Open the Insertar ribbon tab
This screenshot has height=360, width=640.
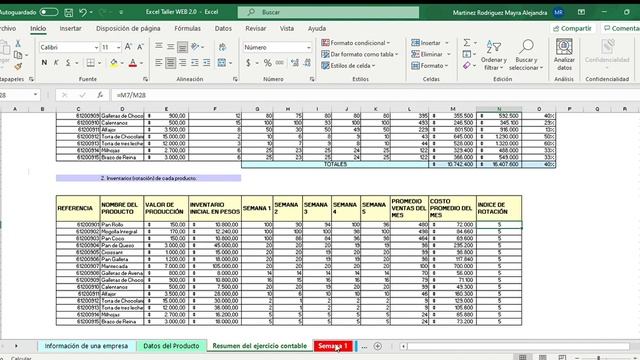pyautogui.click(x=71, y=28)
